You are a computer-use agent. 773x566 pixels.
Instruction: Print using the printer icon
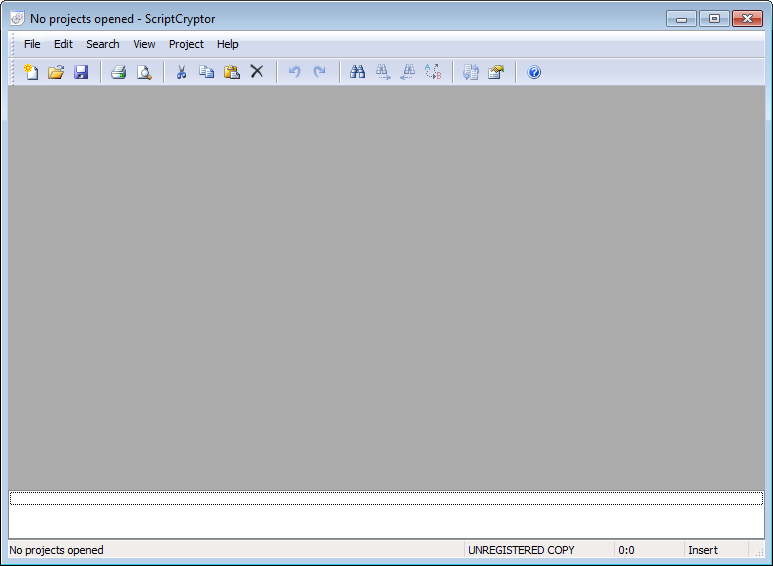[118, 72]
